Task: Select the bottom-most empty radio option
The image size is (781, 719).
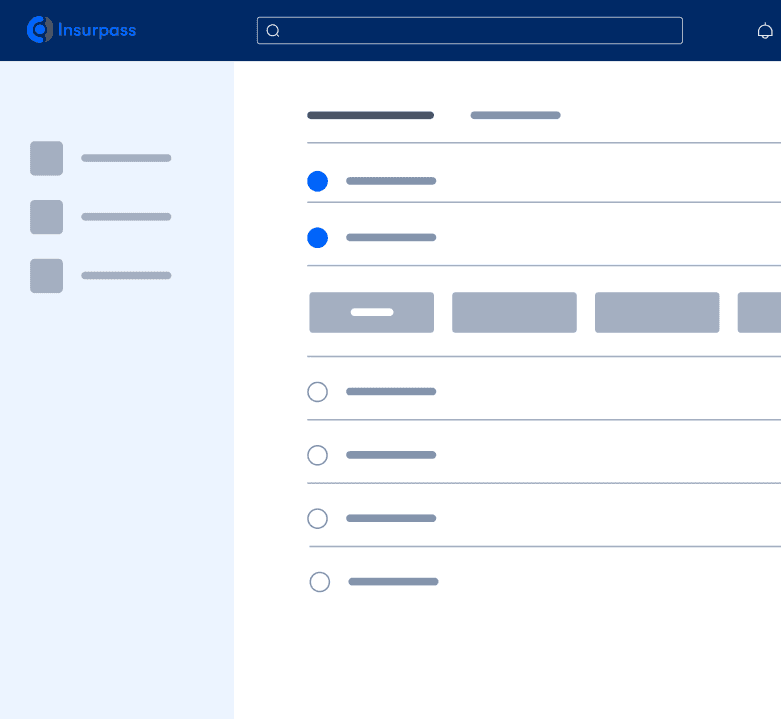Action: point(320,582)
